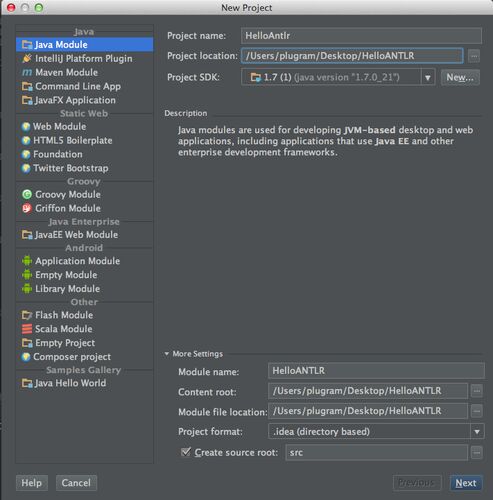493x500 pixels.
Task: Select the Groovy Module icon
Action: click(x=27, y=194)
